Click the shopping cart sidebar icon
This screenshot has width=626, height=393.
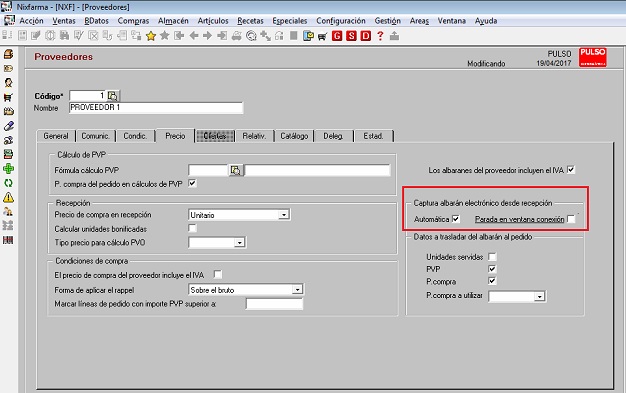point(8,97)
